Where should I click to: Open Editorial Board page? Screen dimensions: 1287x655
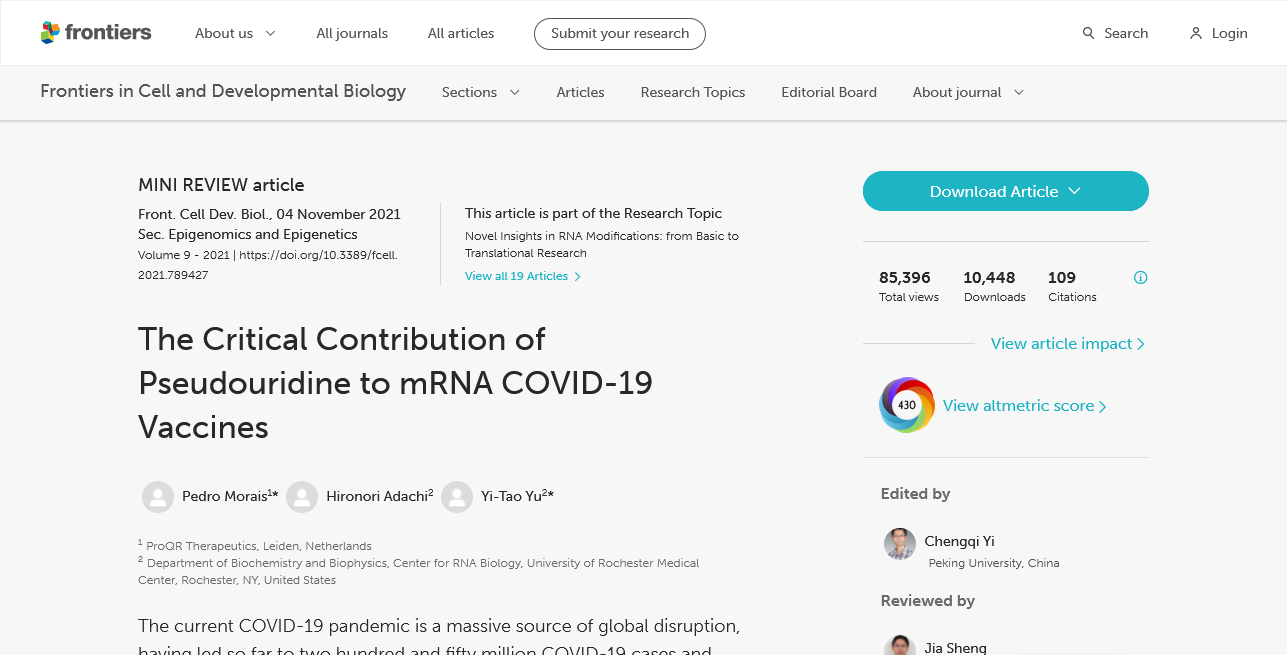(829, 92)
